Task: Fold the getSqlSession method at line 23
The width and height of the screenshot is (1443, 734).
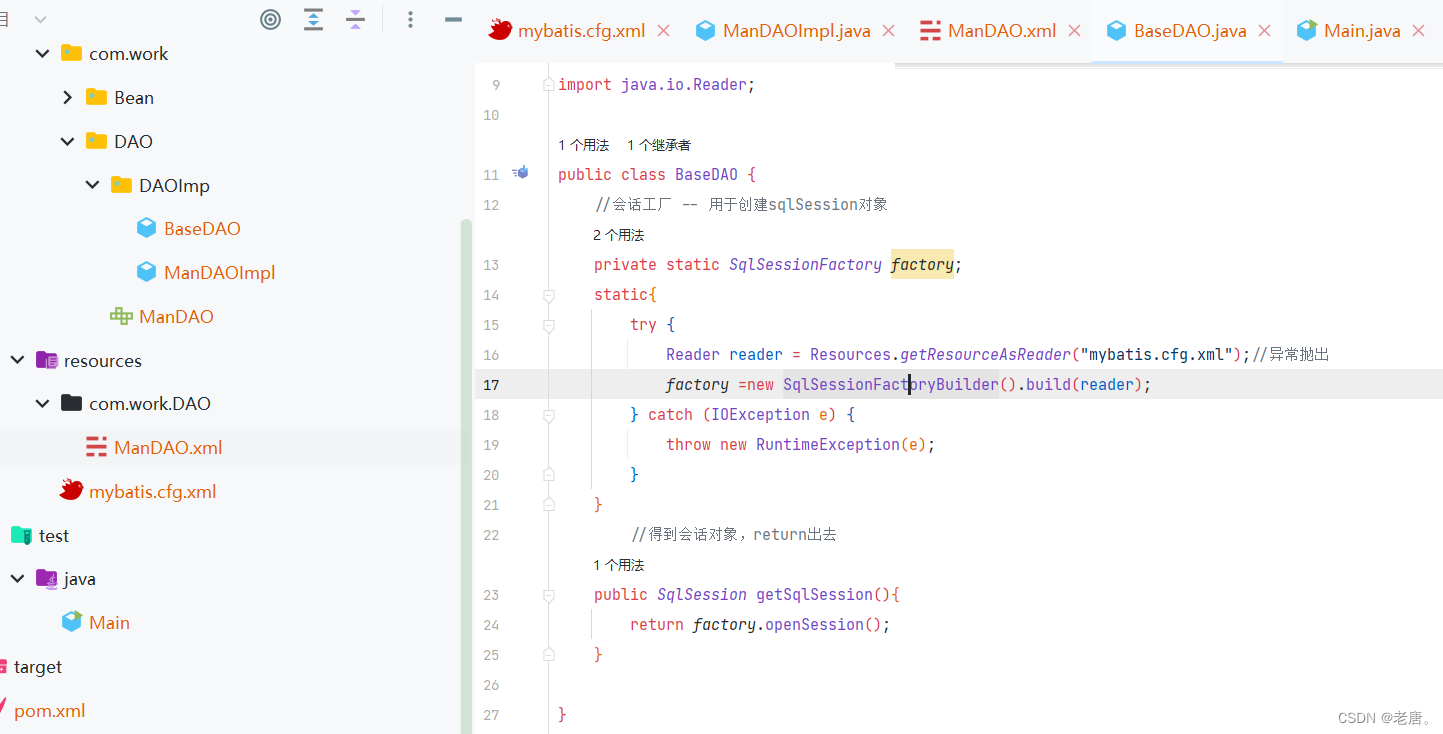Action: [548, 595]
